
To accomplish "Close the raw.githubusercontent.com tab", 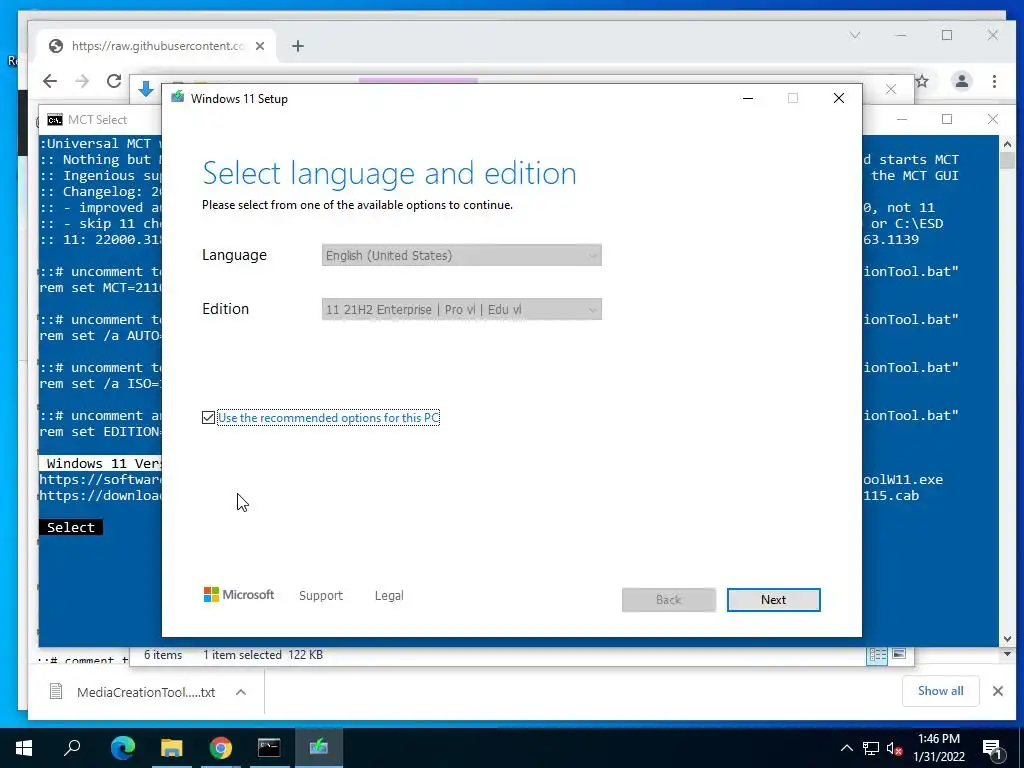I will tap(260, 46).
